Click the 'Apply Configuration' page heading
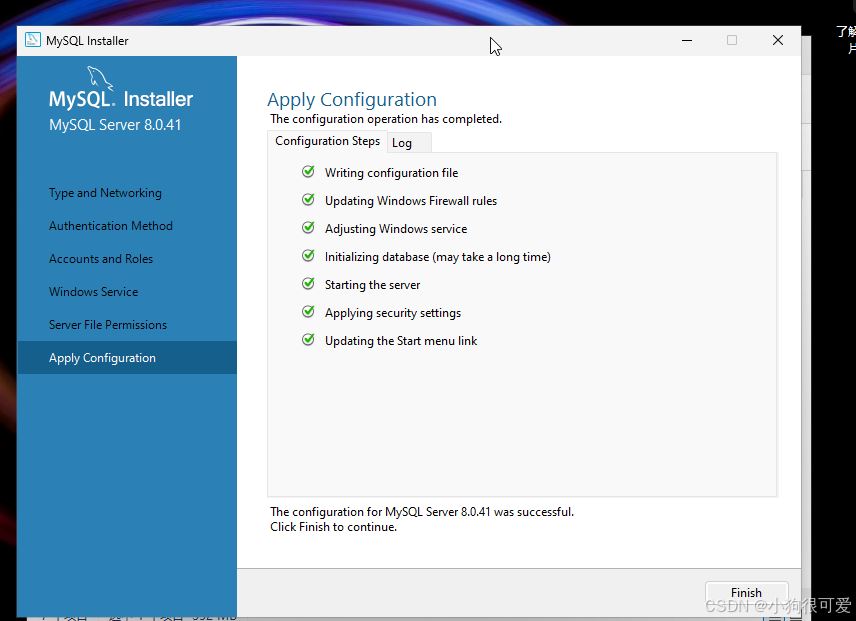Image resolution: width=856 pixels, height=621 pixels. [x=352, y=100]
